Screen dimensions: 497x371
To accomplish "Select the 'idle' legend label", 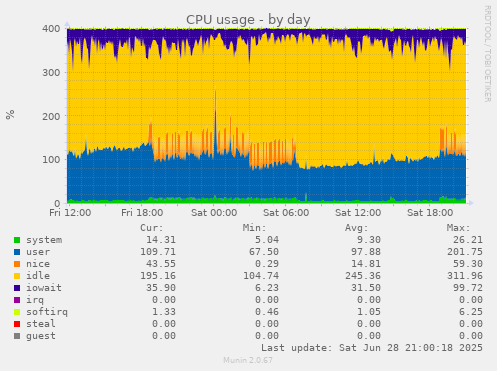I will [x=38, y=276].
